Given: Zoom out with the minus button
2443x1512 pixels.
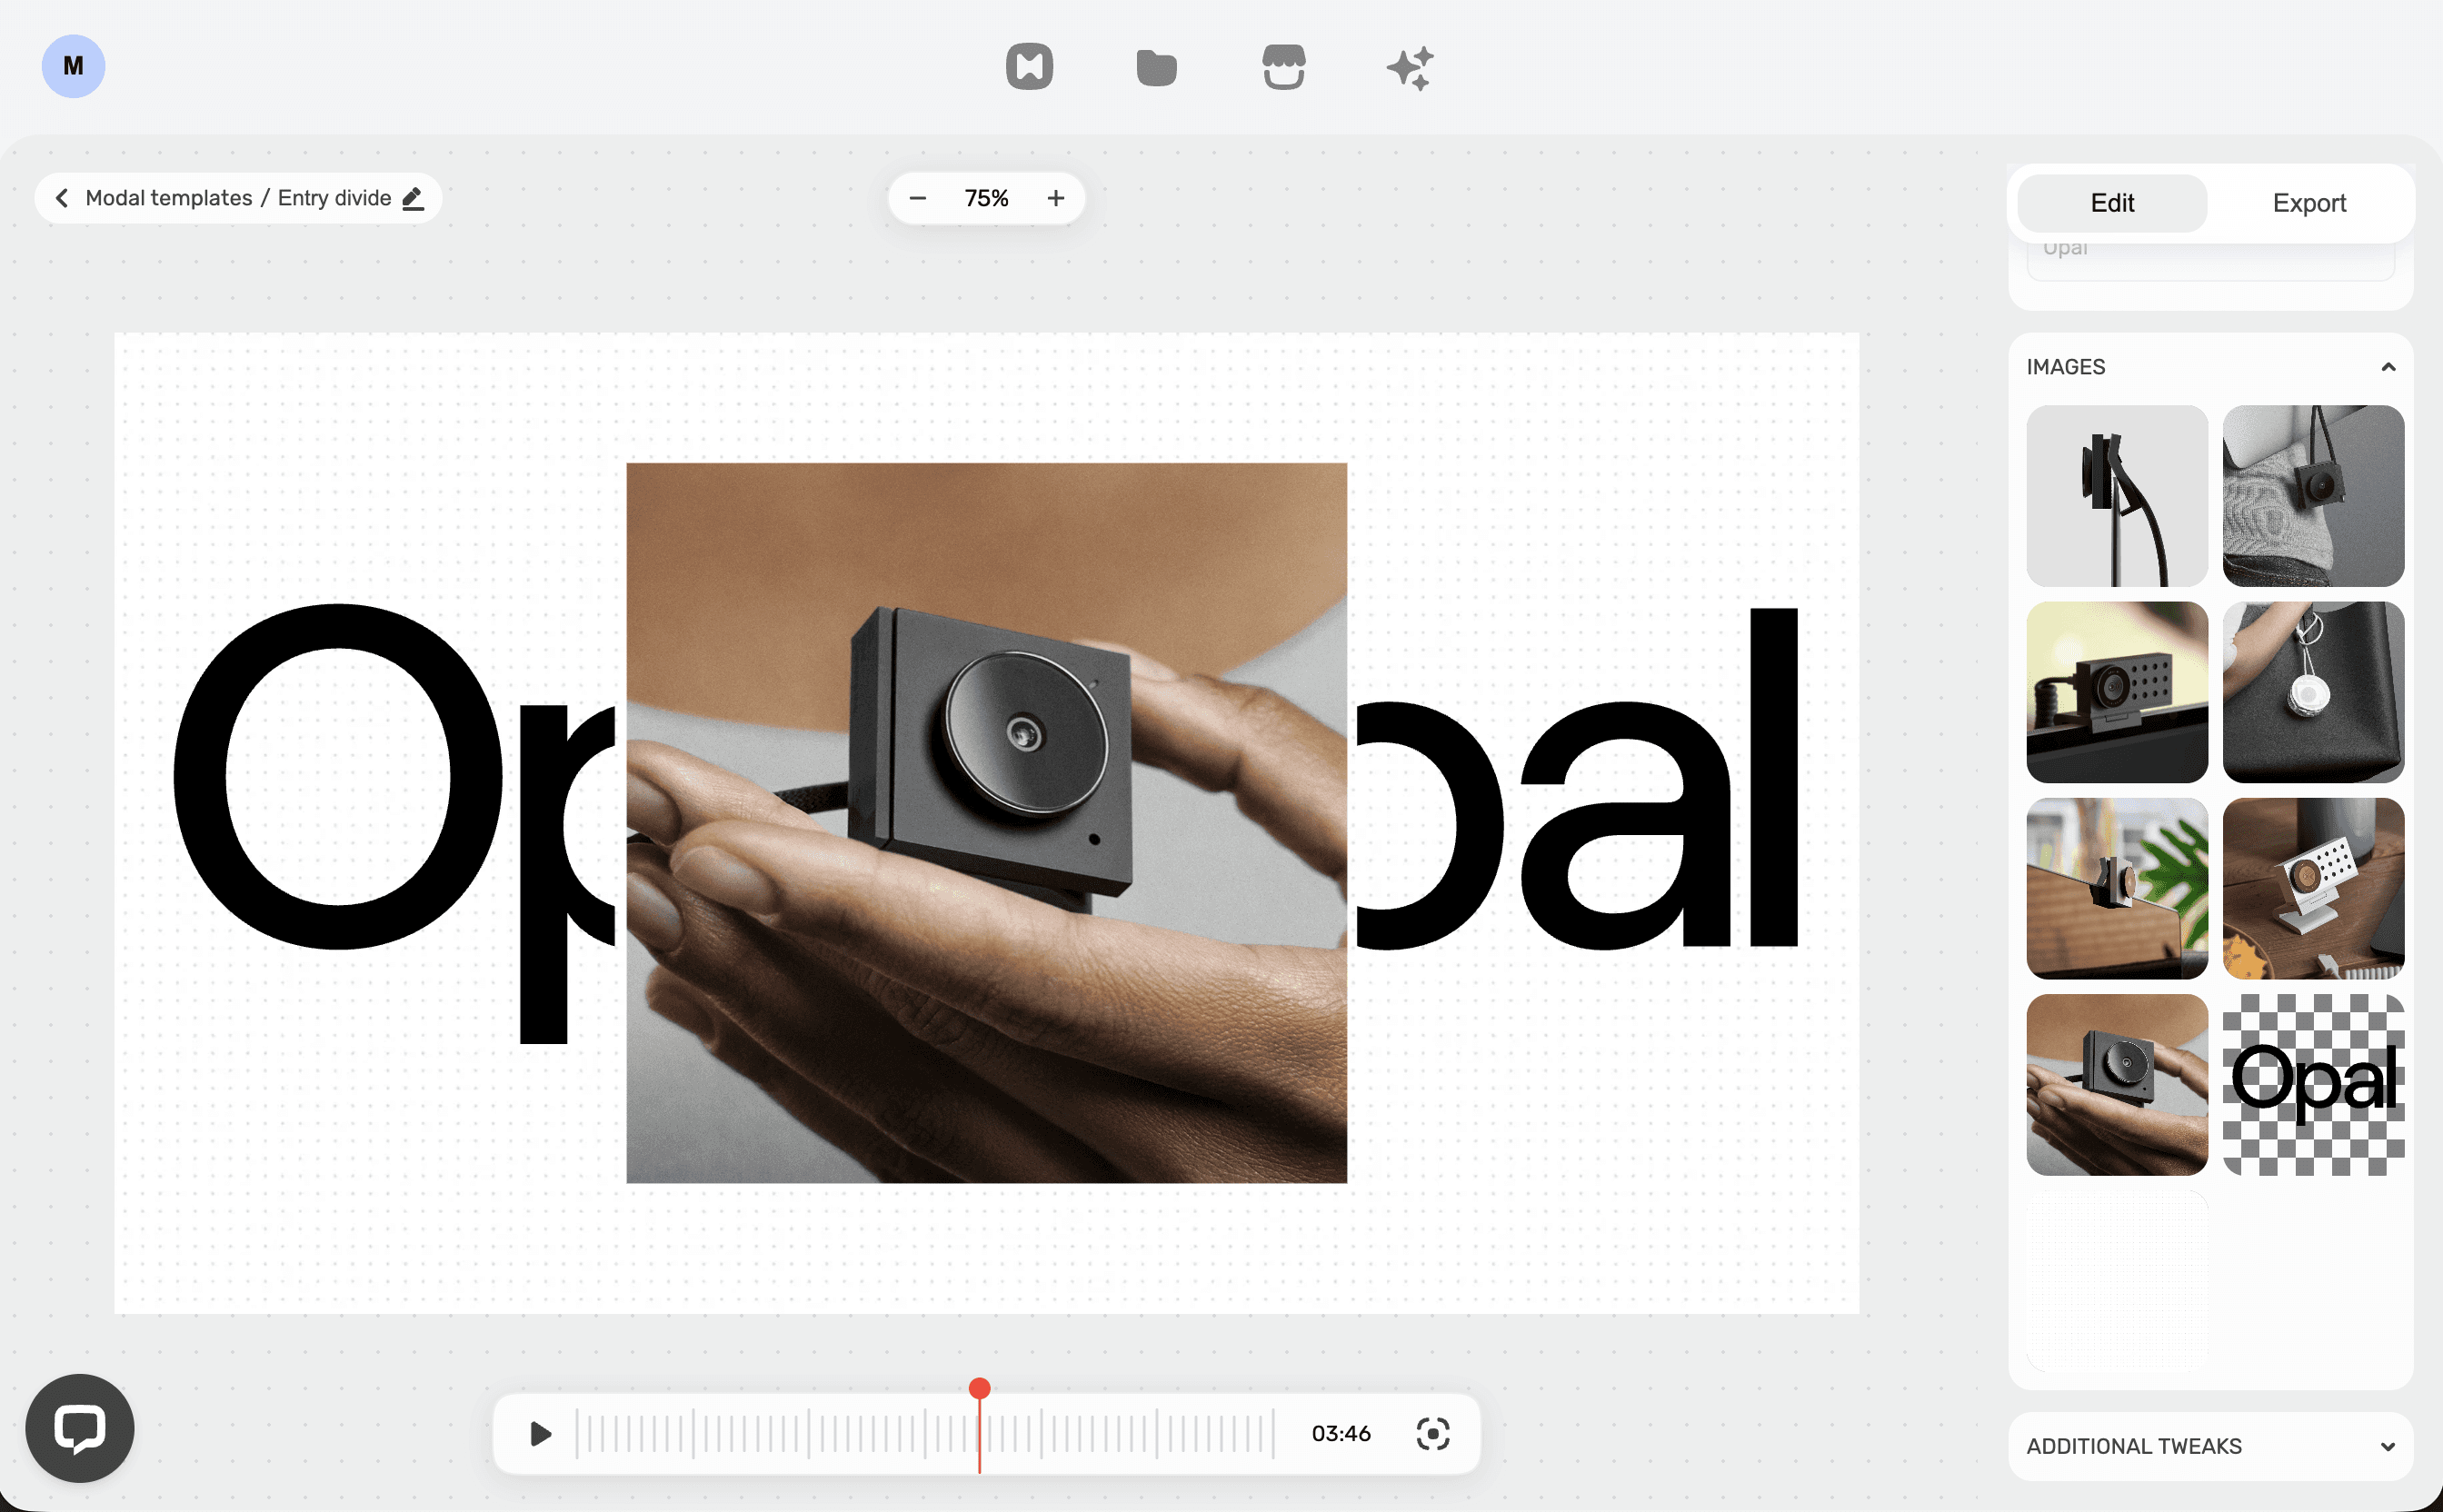Looking at the screenshot, I should click(x=917, y=198).
